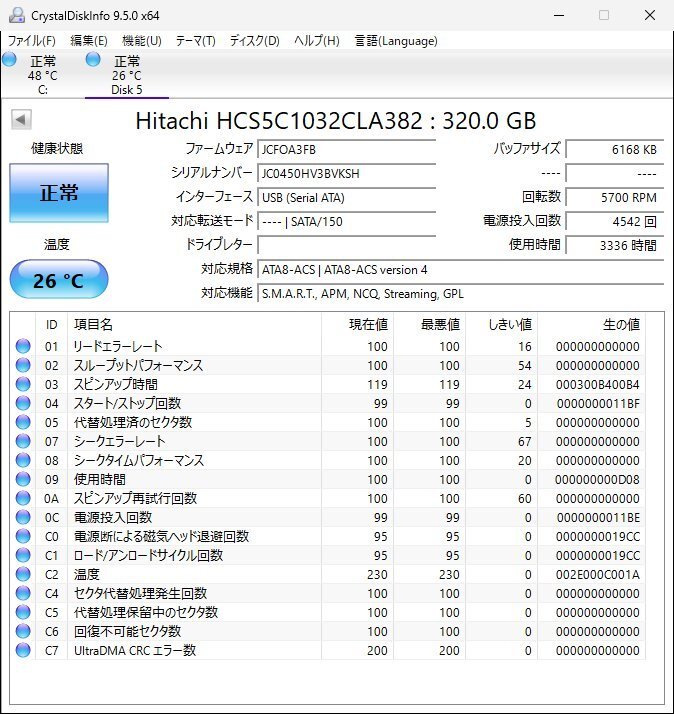Screen dimensions: 674x714
Task: Click raw value 0000000011BF in スタート/ストップ回数 row
Action: (598, 404)
